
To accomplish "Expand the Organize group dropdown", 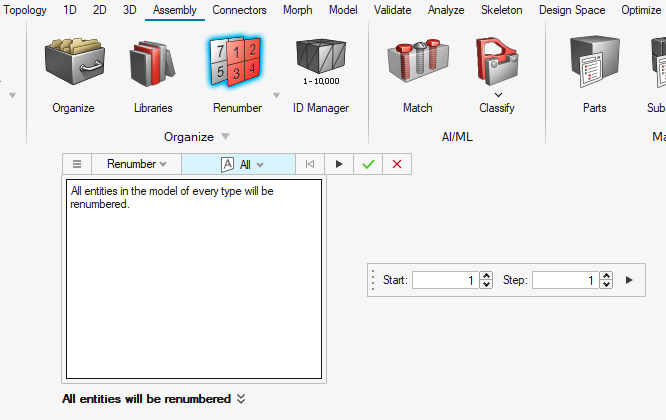I will coord(226,136).
